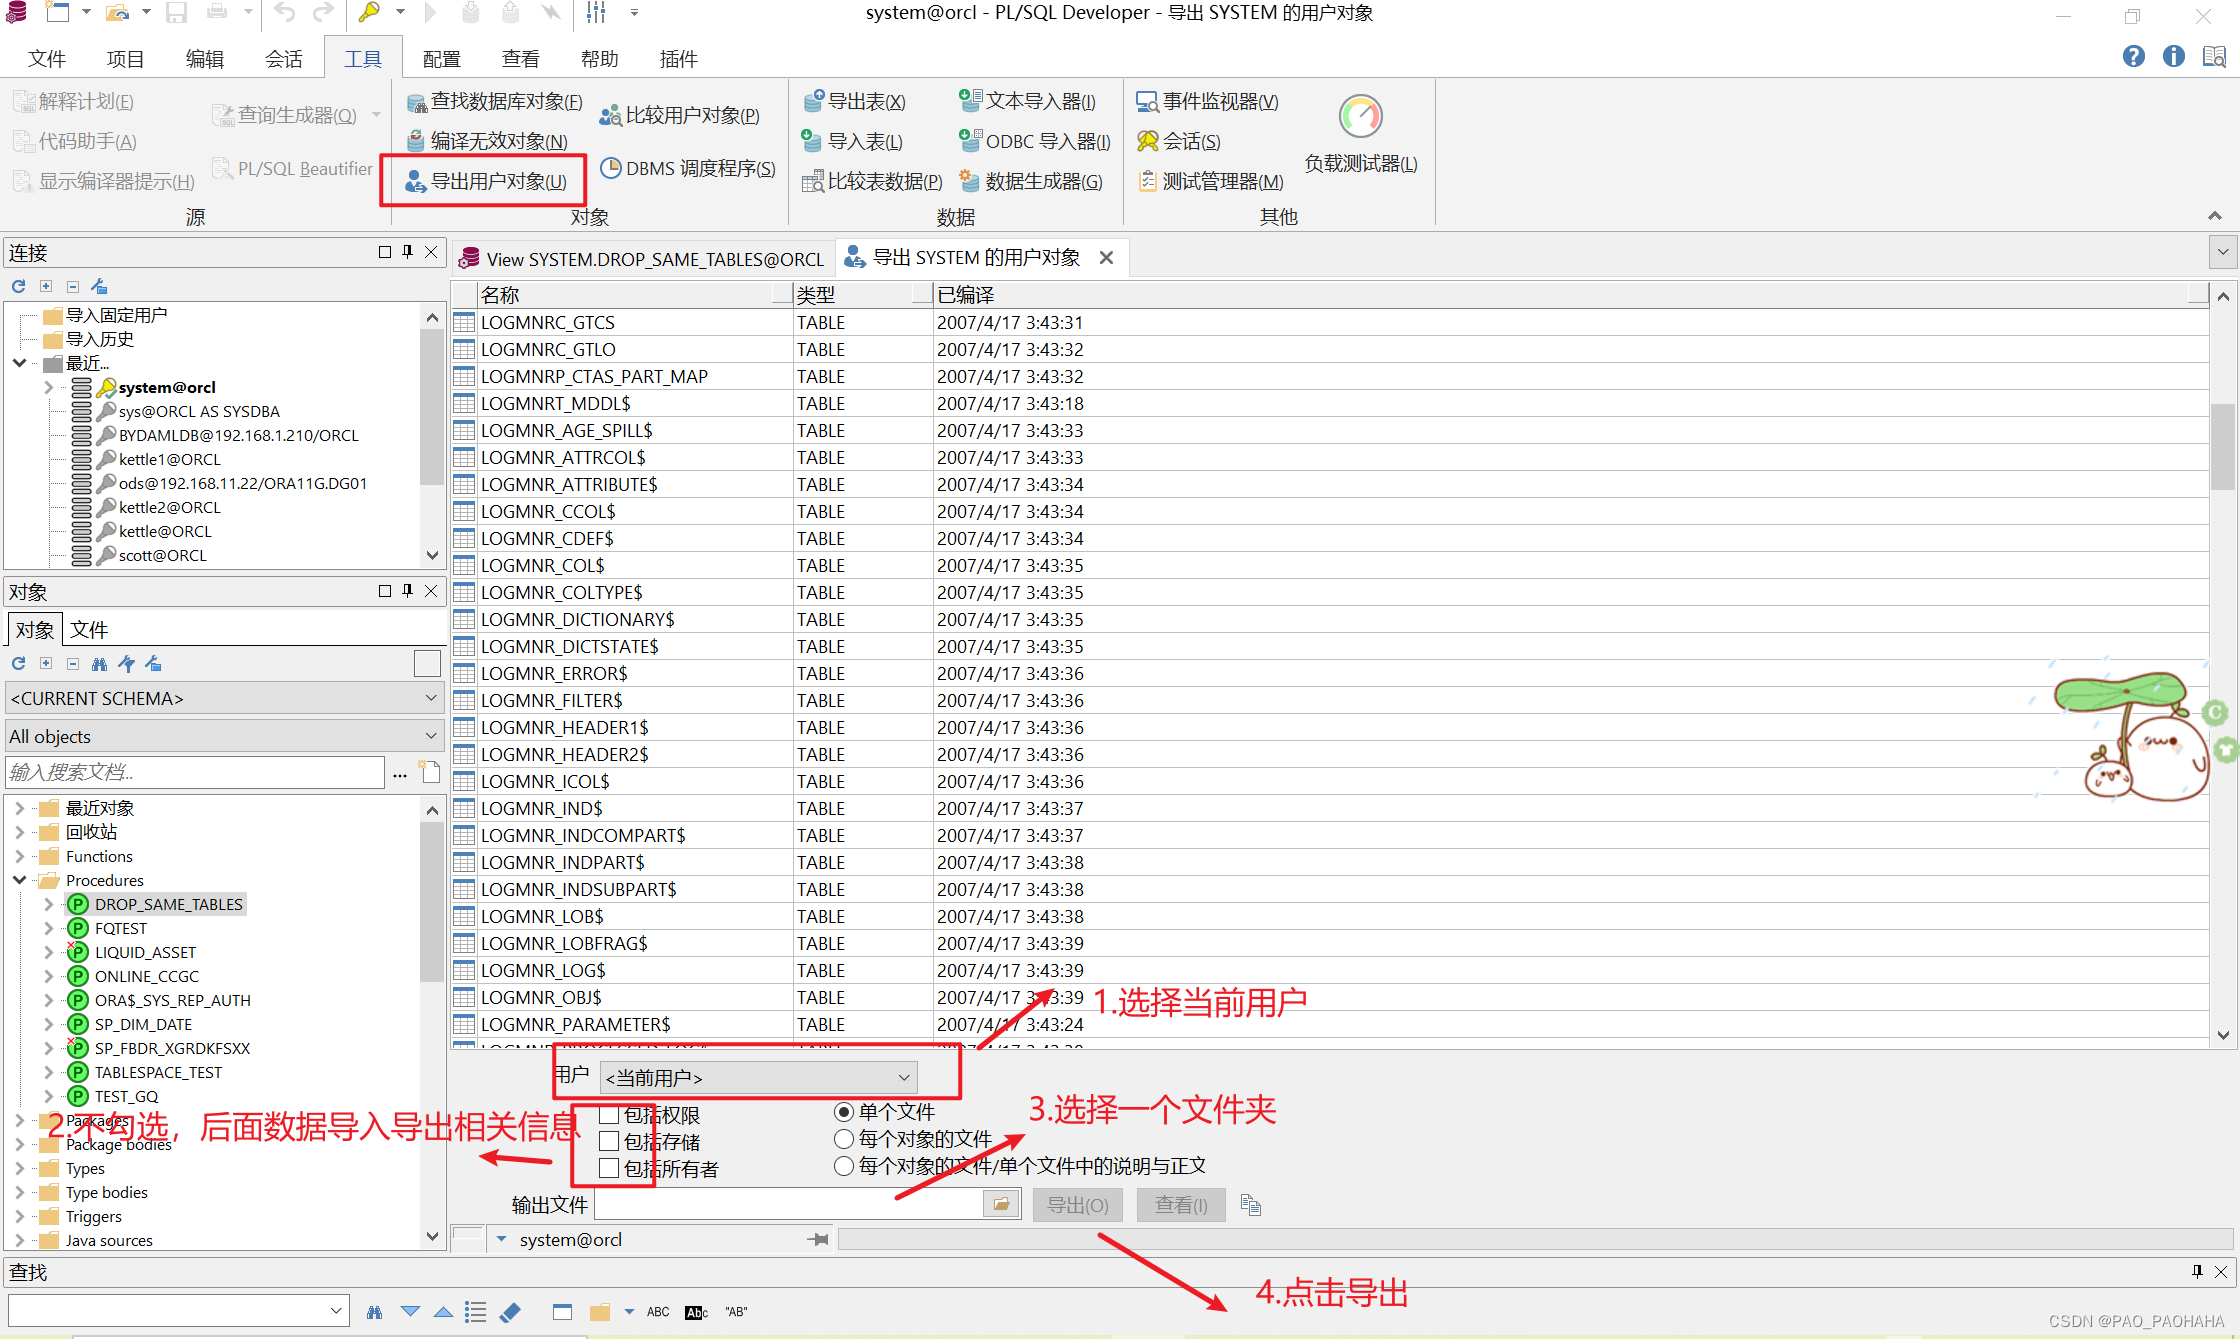Open the Load Tester (负载测试器) tool
The image size is (2240, 1339).
(1360, 118)
